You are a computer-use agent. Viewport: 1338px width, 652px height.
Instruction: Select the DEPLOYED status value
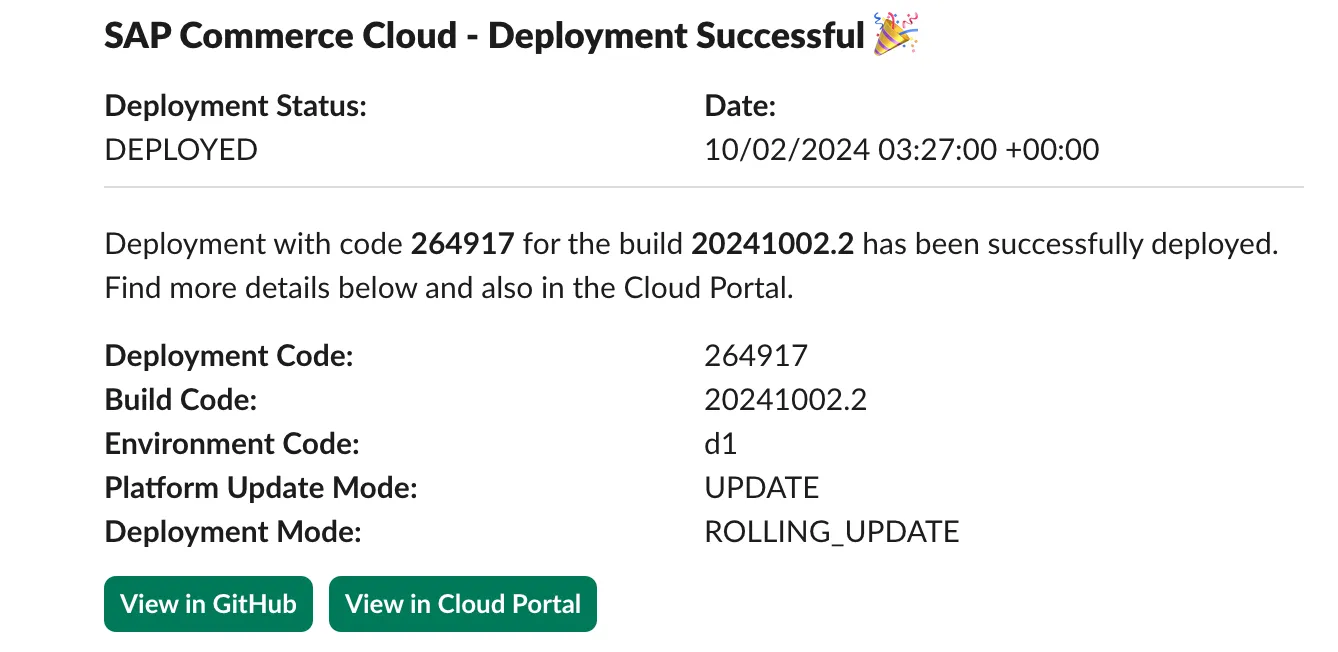click(181, 150)
